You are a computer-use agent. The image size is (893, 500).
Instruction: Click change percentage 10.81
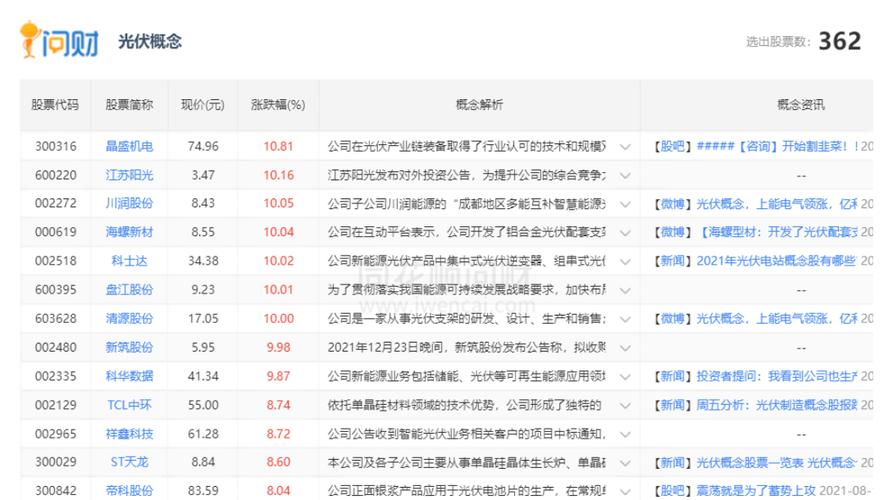point(278,146)
